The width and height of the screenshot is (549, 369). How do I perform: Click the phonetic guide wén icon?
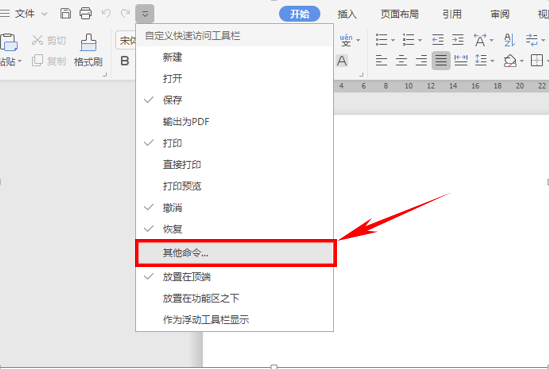[x=346, y=40]
